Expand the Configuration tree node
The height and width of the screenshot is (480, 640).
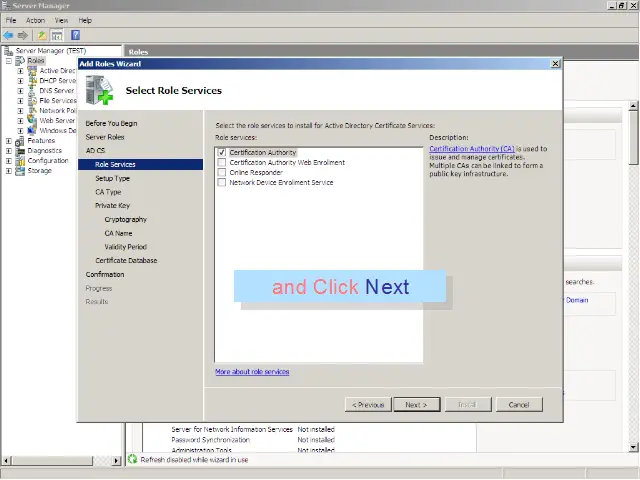pyautogui.click(x=9, y=161)
